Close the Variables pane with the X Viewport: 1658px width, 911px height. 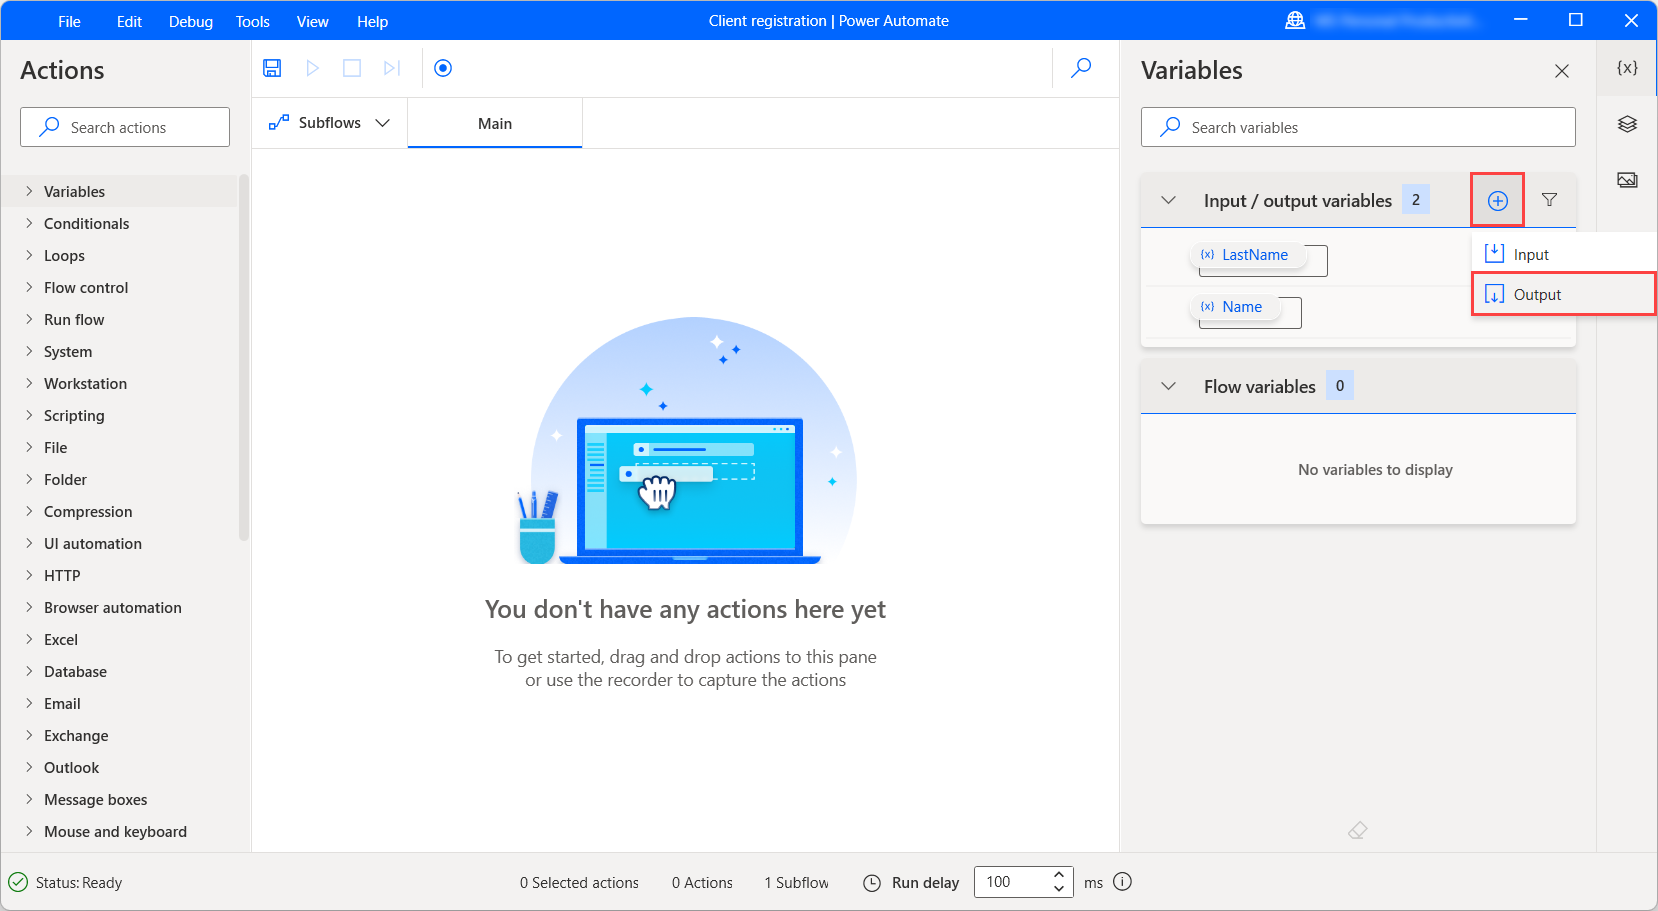(x=1561, y=70)
